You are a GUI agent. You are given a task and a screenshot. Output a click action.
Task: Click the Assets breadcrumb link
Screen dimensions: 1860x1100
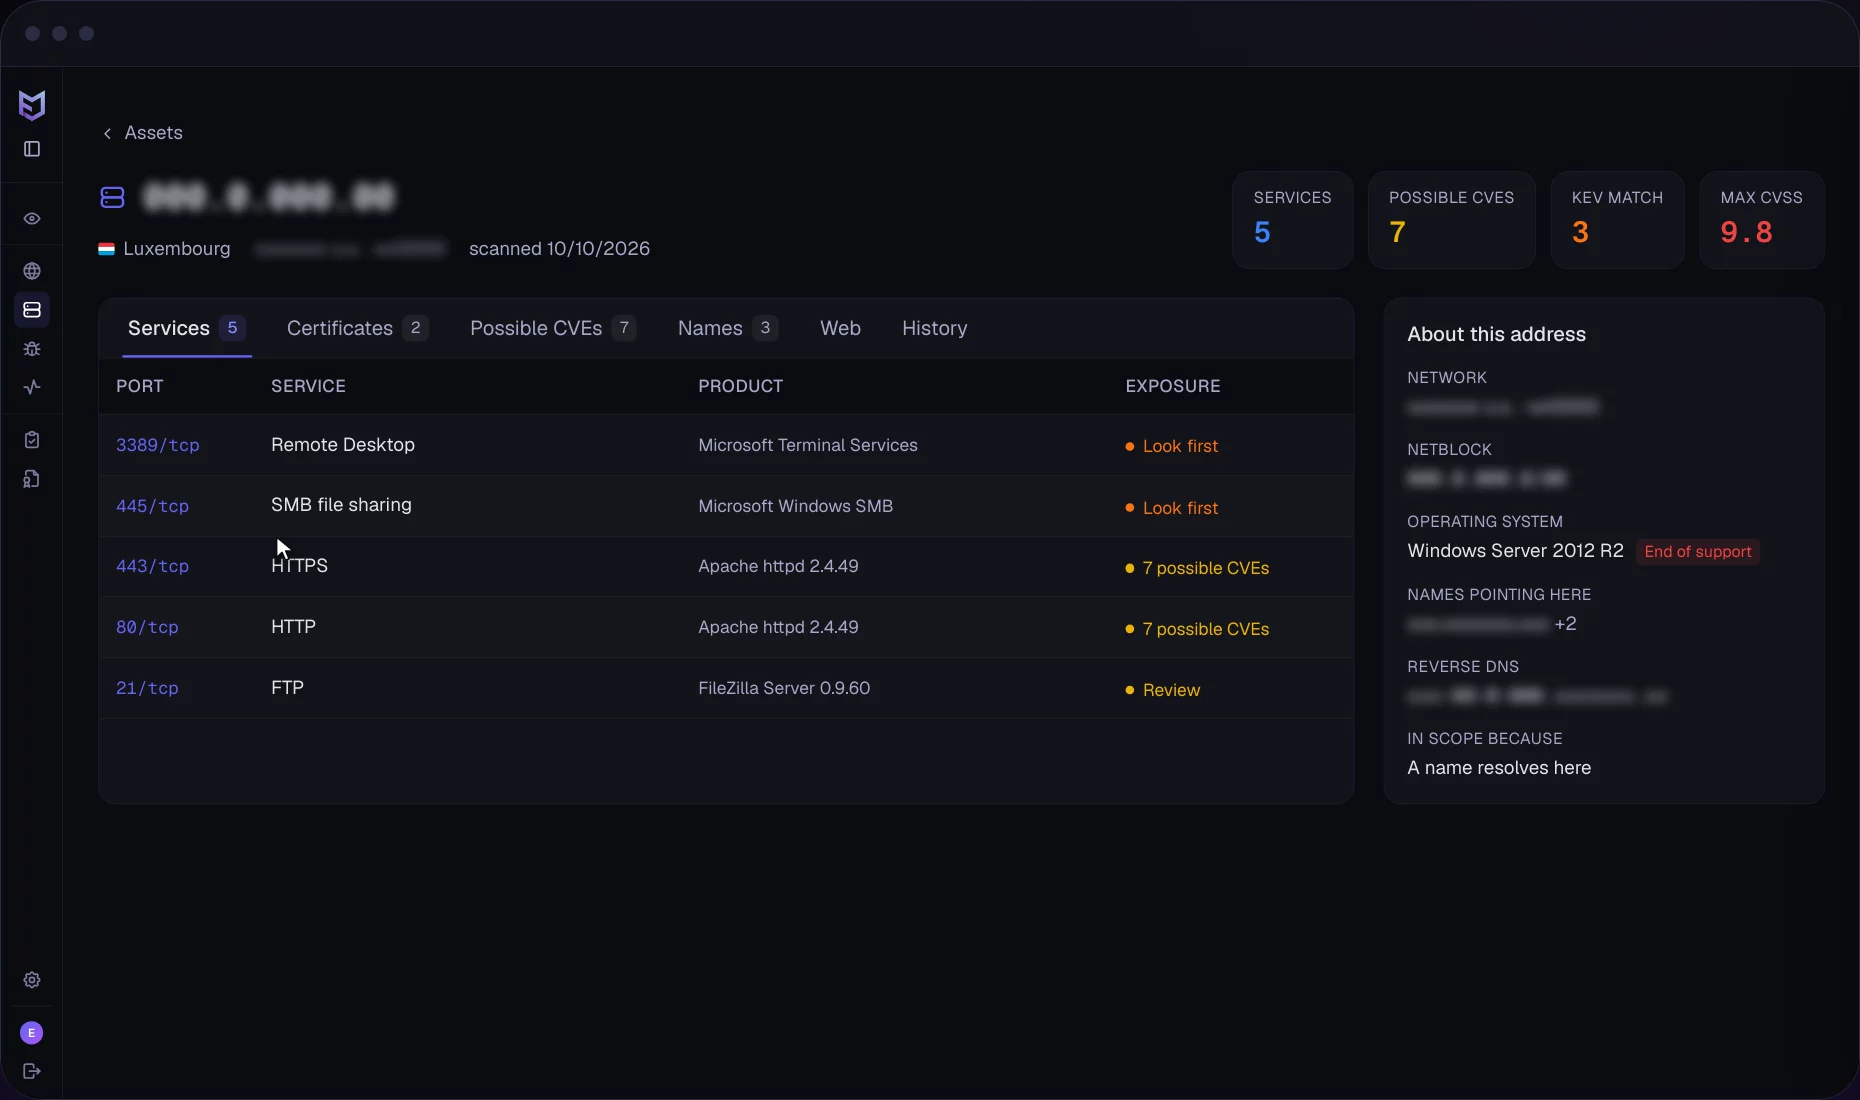click(x=153, y=133)
